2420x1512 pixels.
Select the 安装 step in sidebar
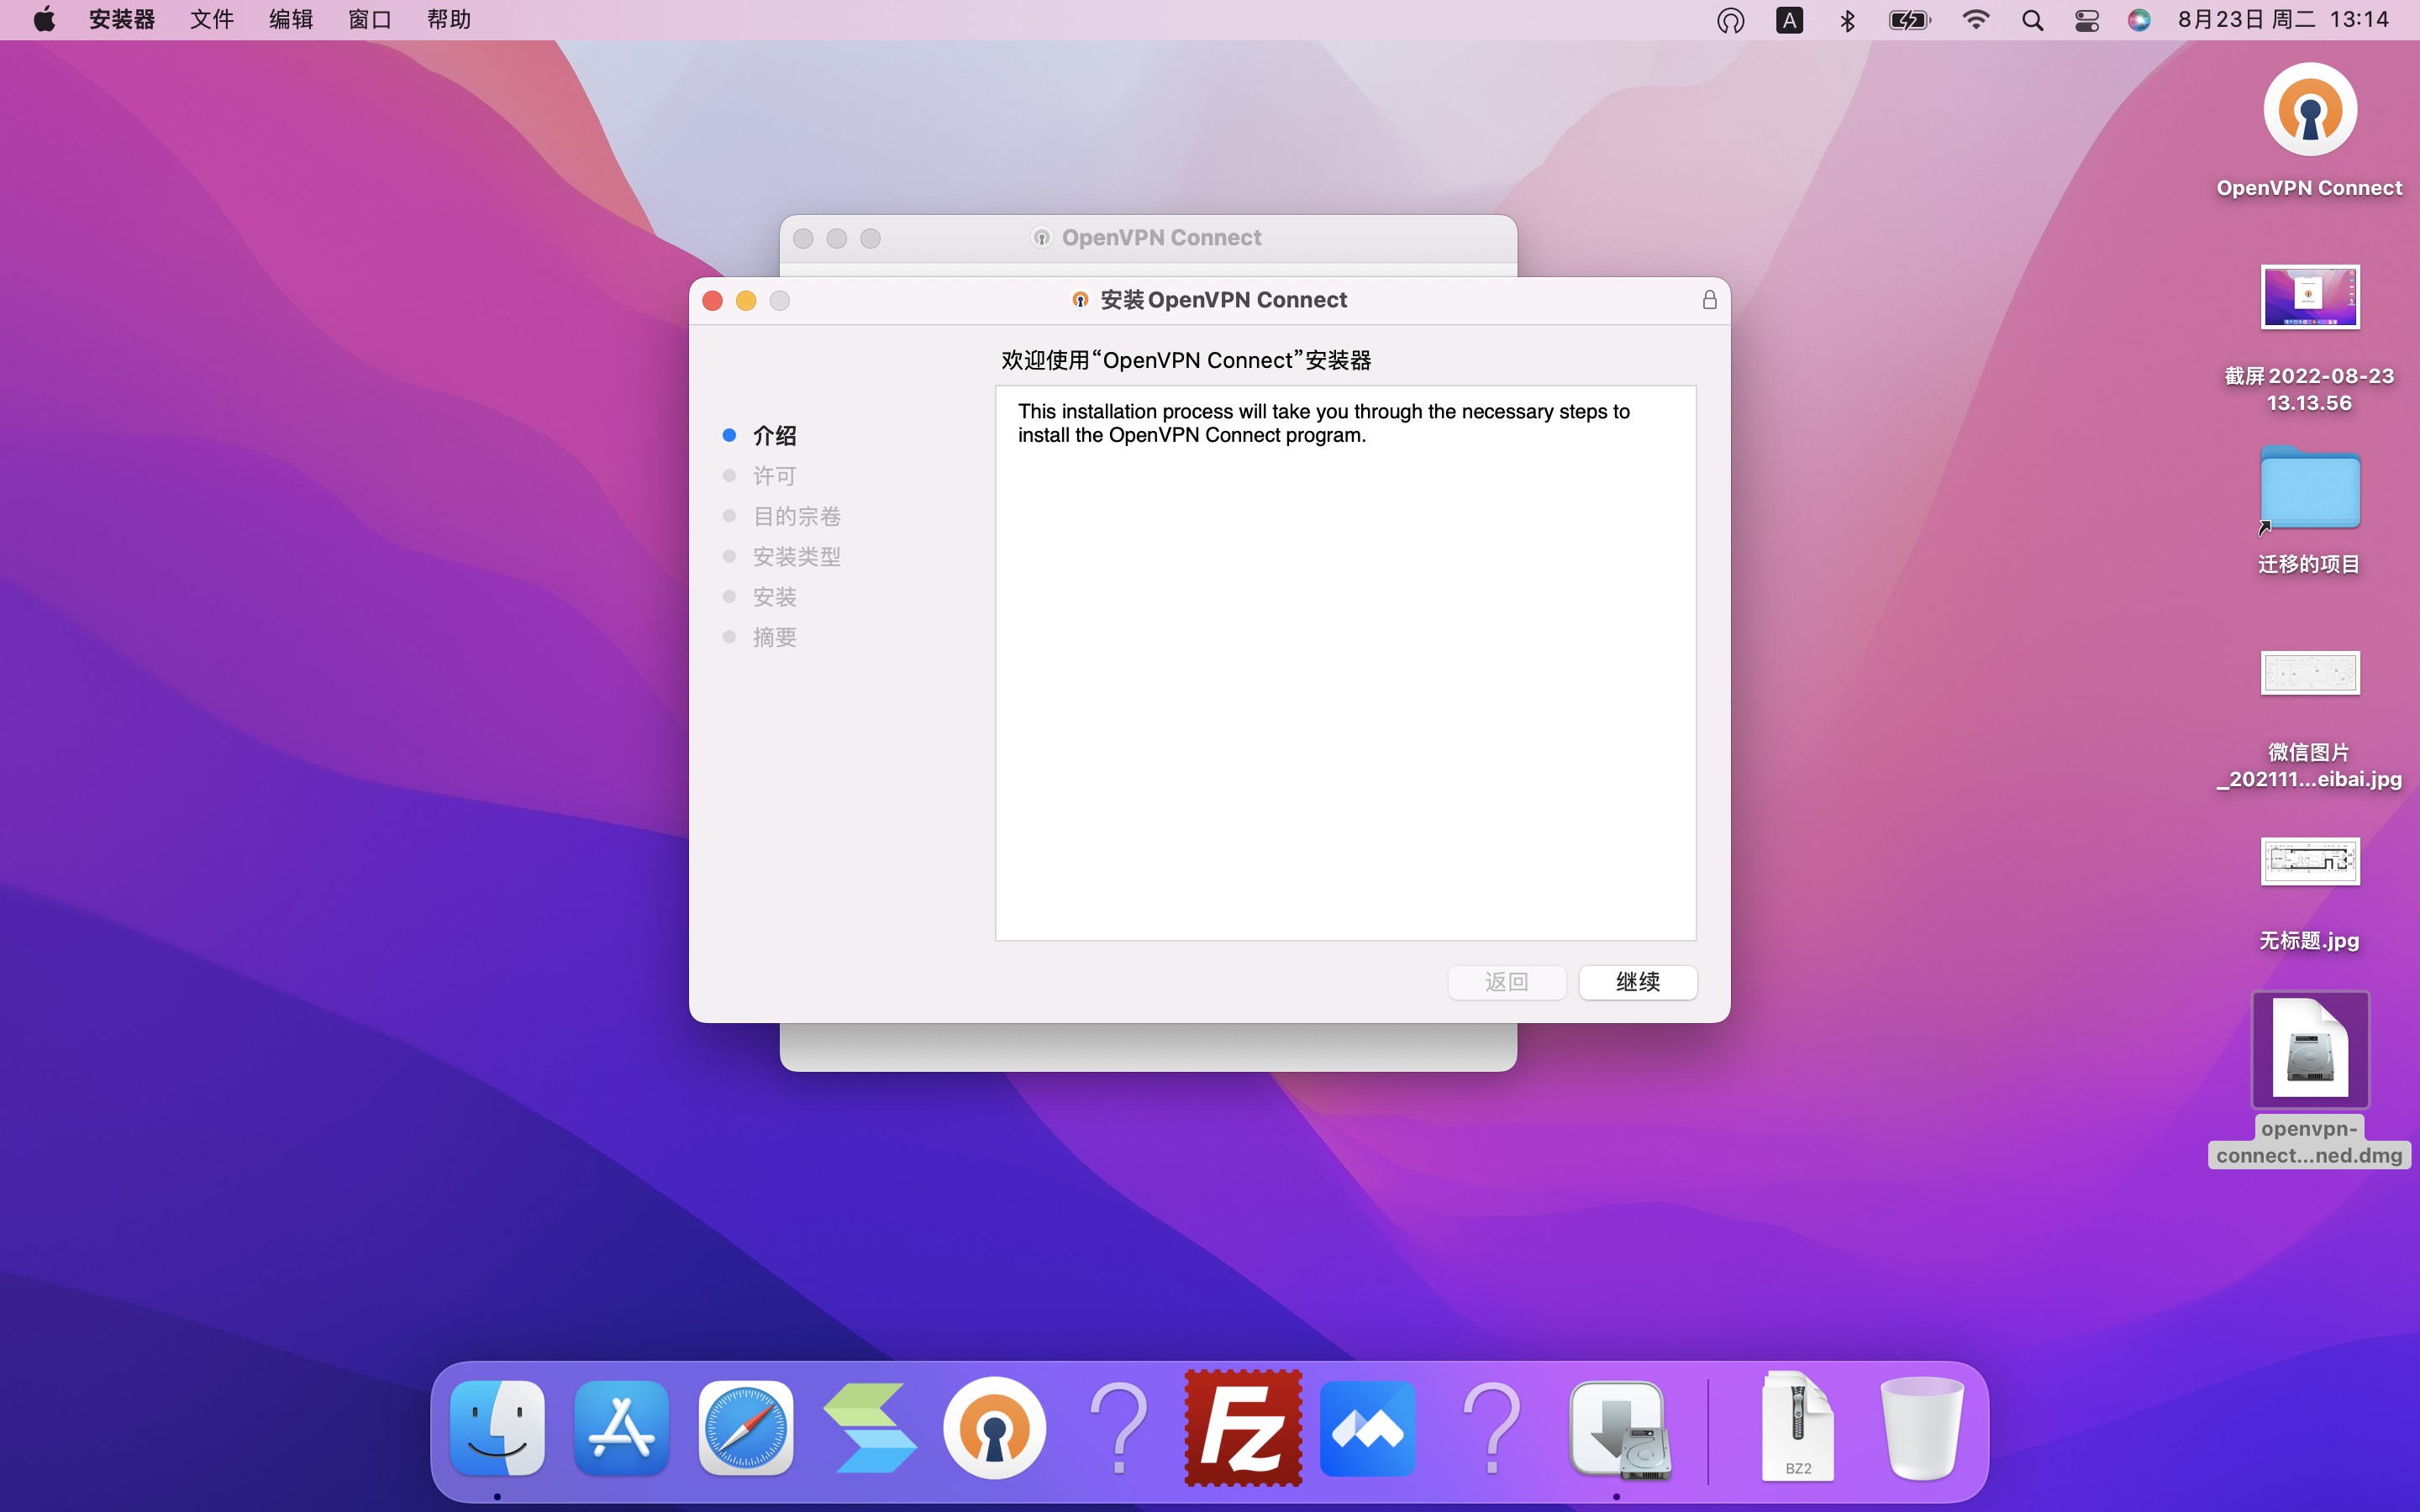pos(774,597)
